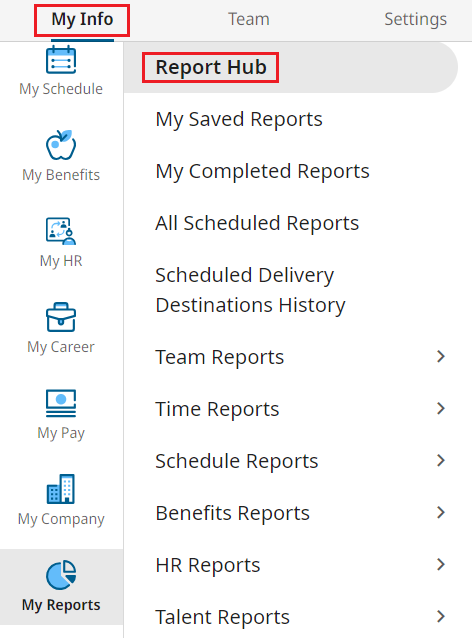Open Scheduled Delivery Destinations History
472x638 pixels.
pyautogui.click(x=250, y=290)
